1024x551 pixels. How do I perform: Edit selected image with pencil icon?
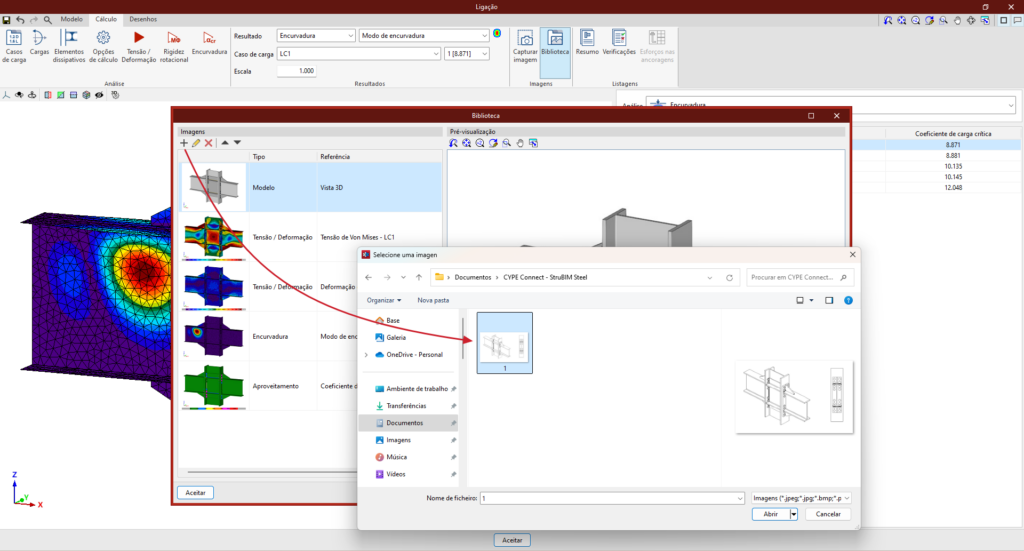pos(196,143)
